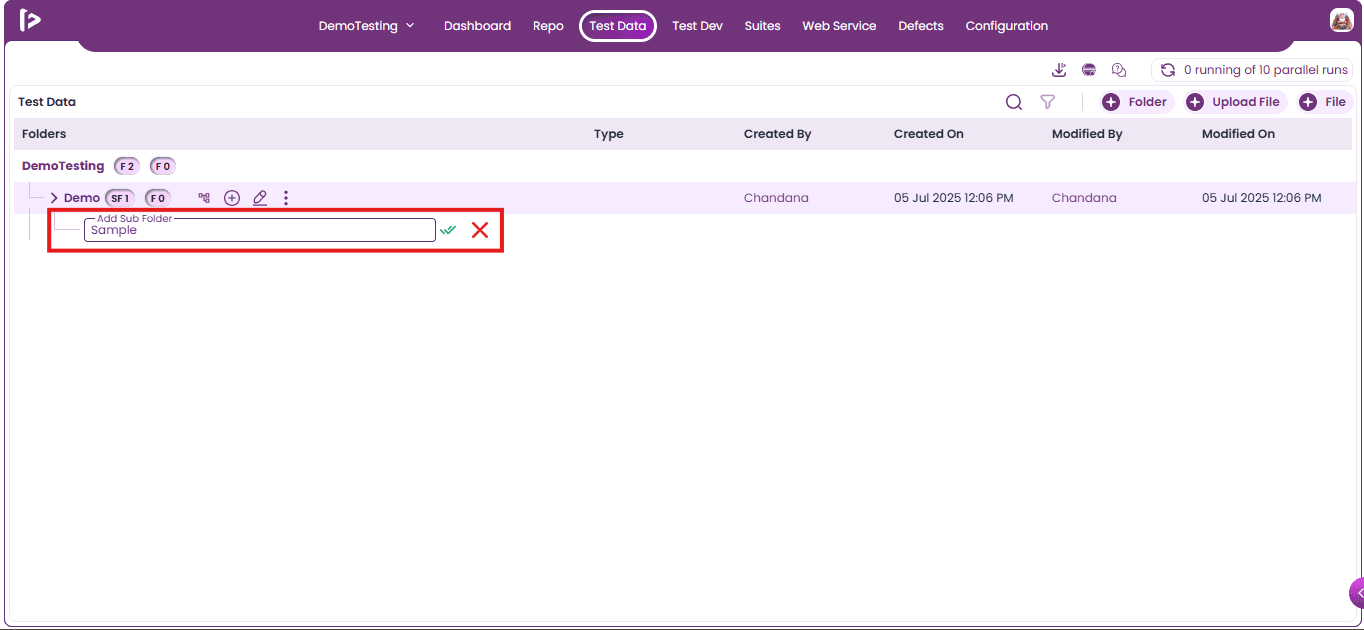Click the parallel runs status indicator
This screenshot has height=630, width=1364.
click(x=1252, y=70)
